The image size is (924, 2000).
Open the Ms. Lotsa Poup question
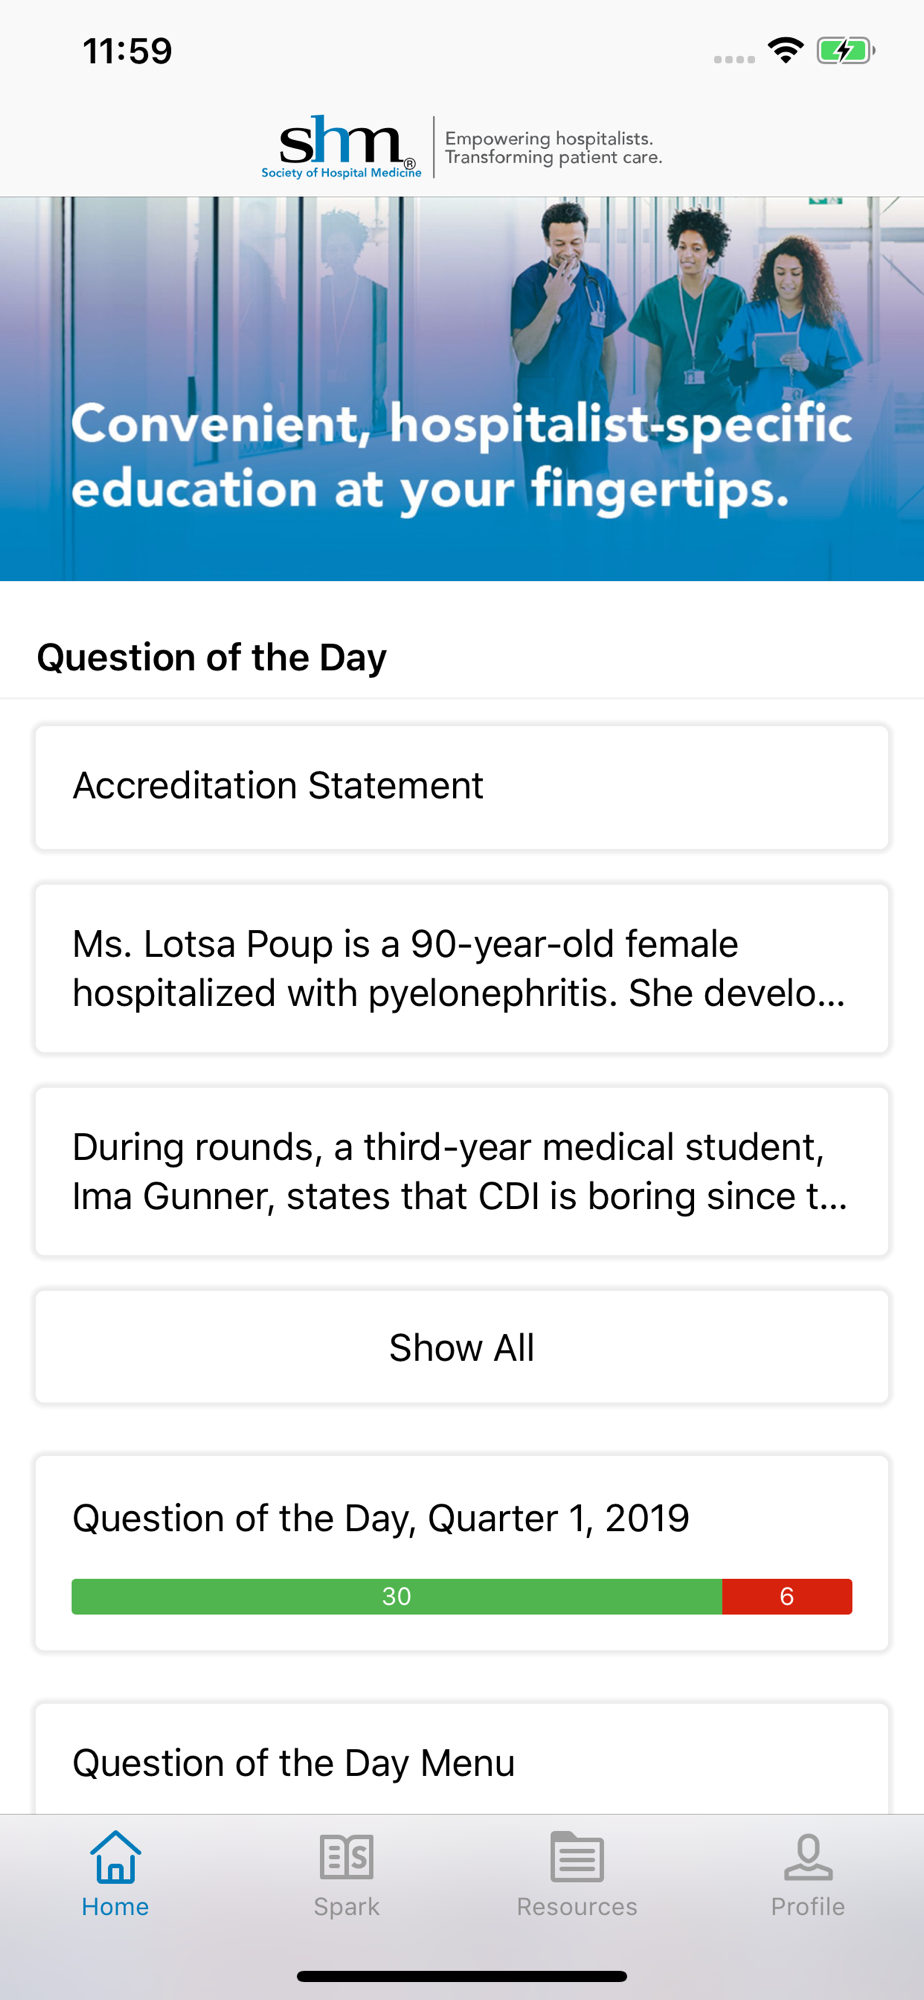(462, 968)
